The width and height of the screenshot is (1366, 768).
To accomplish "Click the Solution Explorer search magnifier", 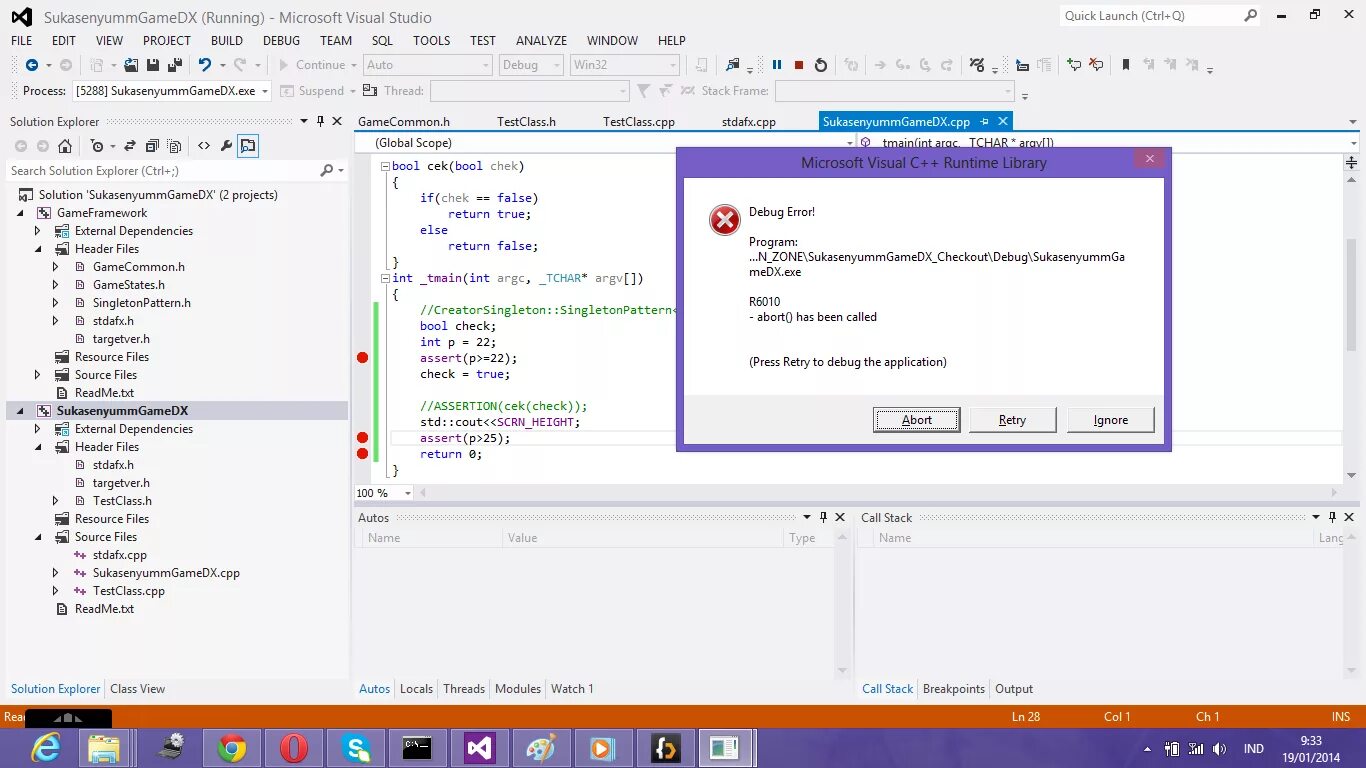I will [x=326, y=171].
